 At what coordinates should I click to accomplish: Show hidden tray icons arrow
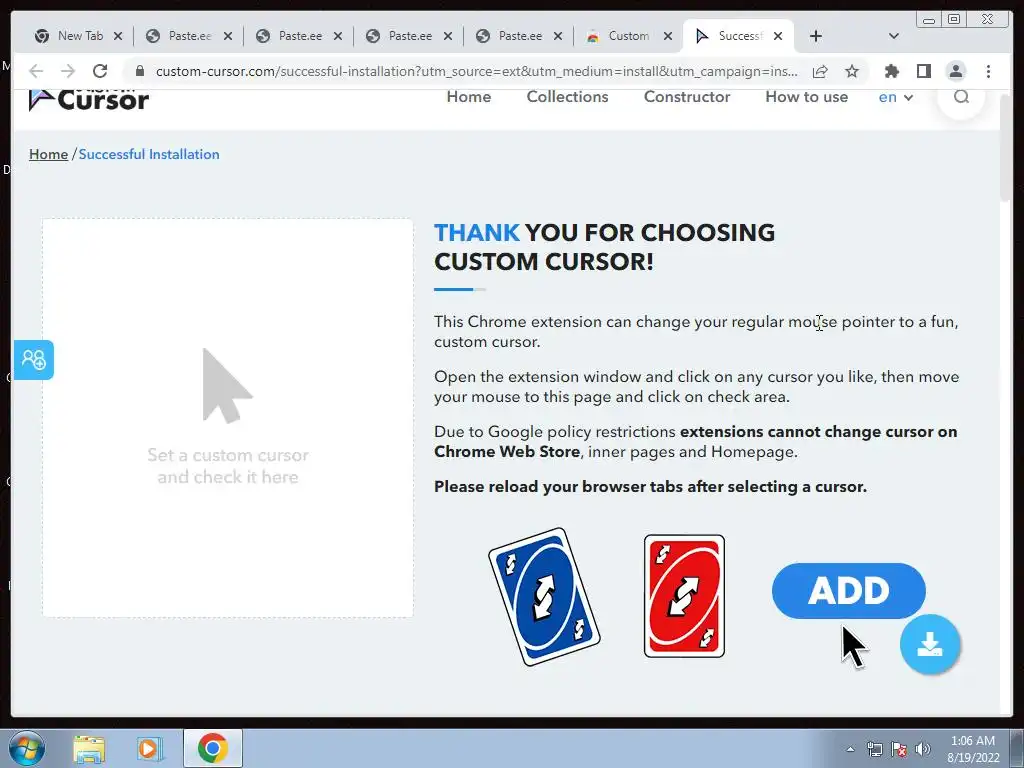850,749
